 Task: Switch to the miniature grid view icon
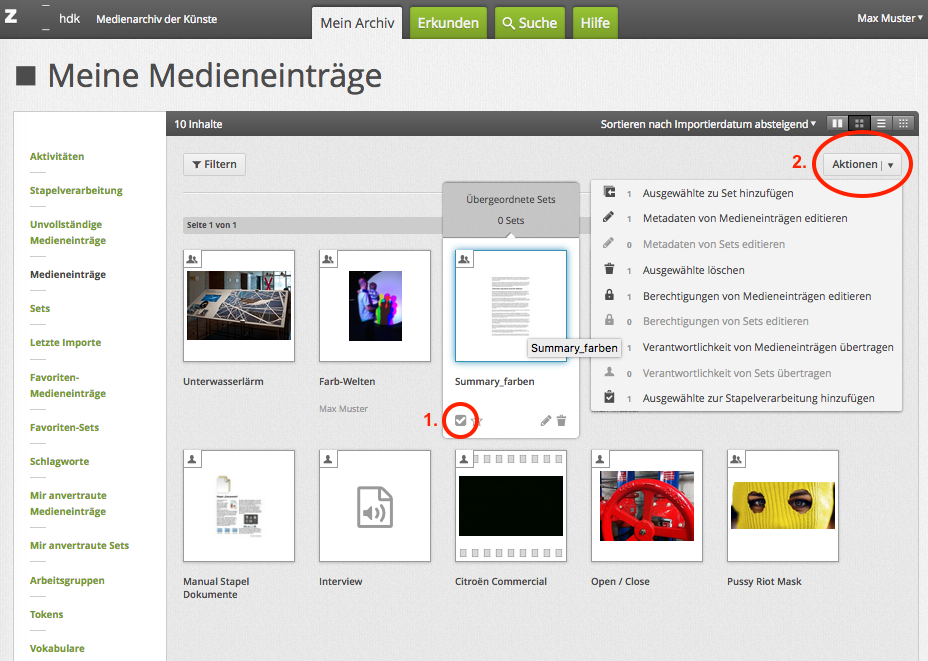(x=903, y=124)
